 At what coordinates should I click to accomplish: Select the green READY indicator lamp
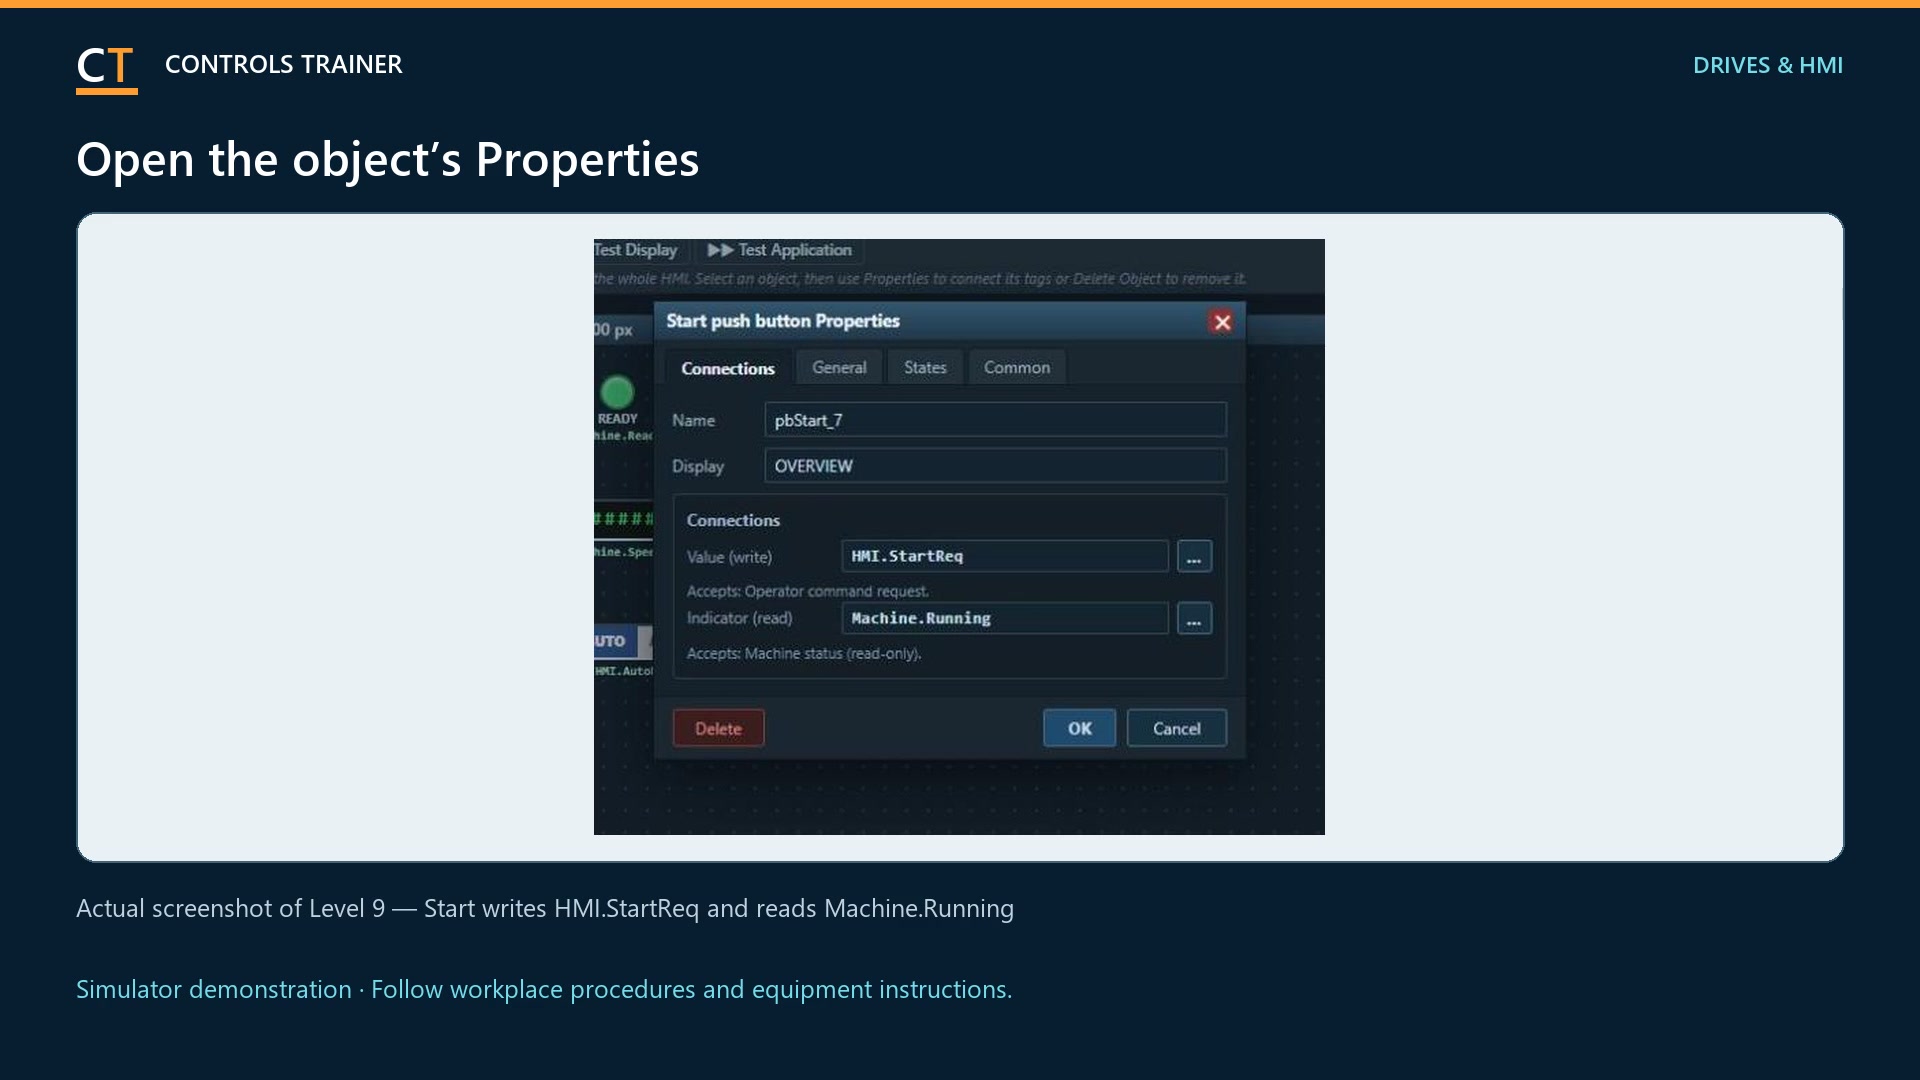(x=617, y=392)
